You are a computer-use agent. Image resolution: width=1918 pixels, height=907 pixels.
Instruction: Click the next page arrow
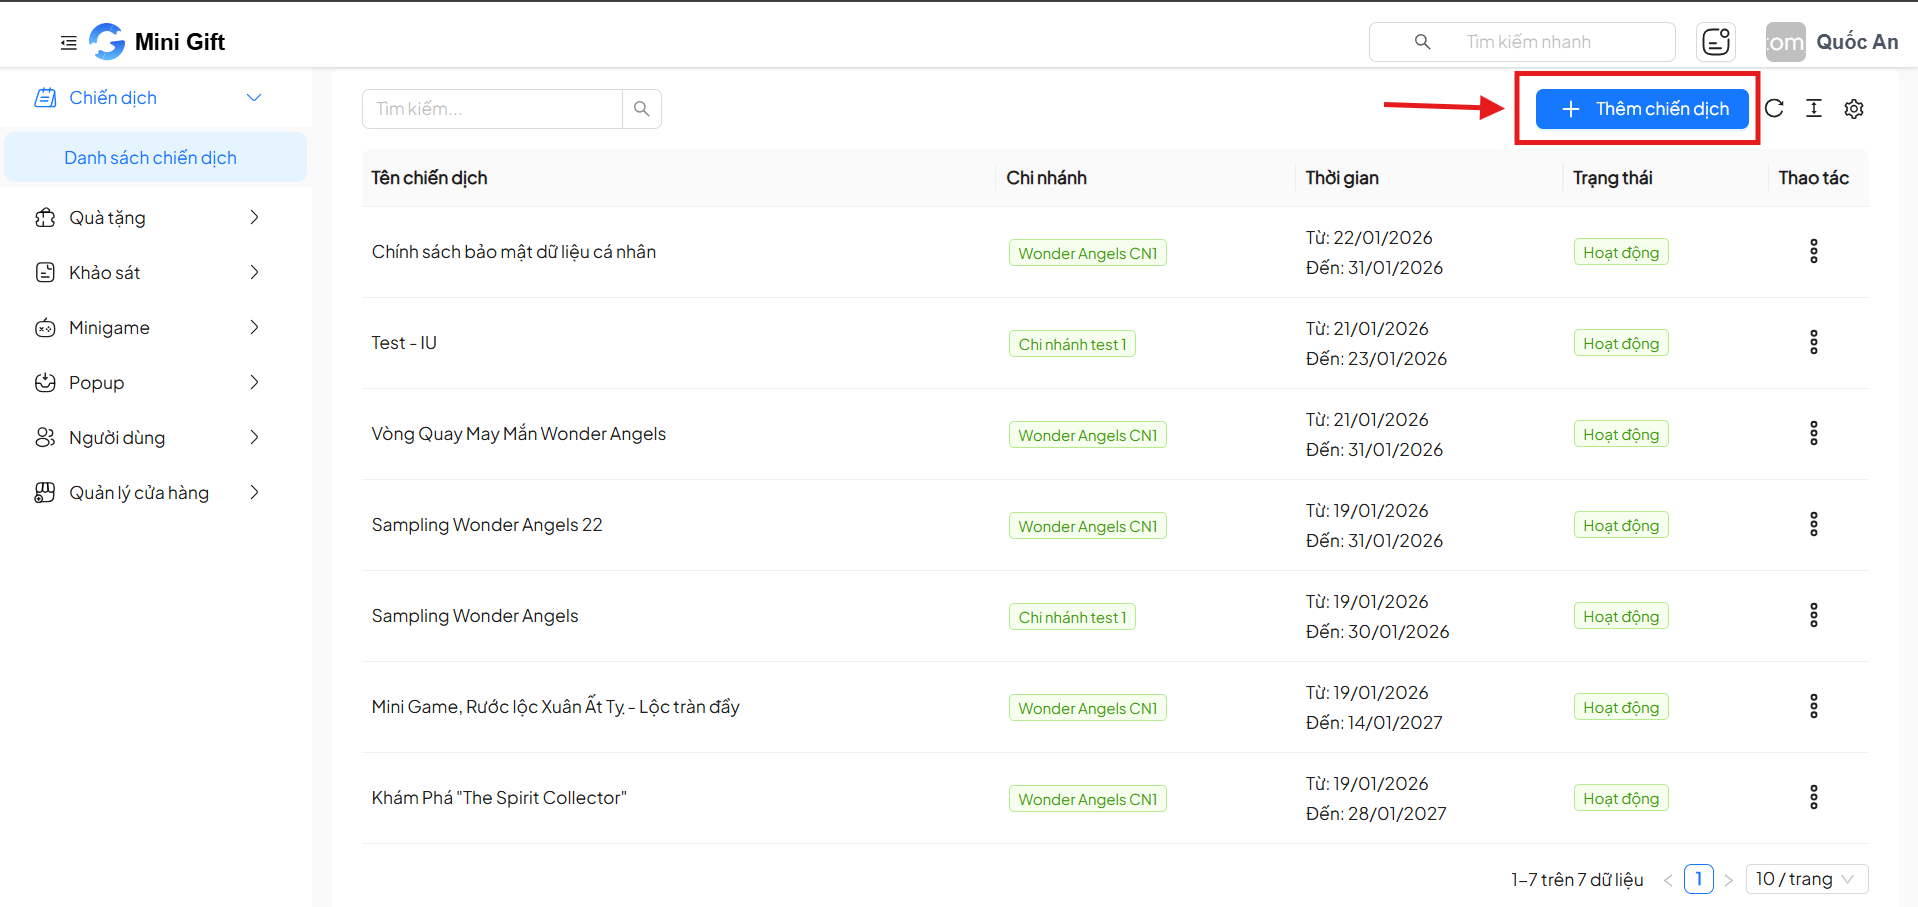tap(1728, 880)
